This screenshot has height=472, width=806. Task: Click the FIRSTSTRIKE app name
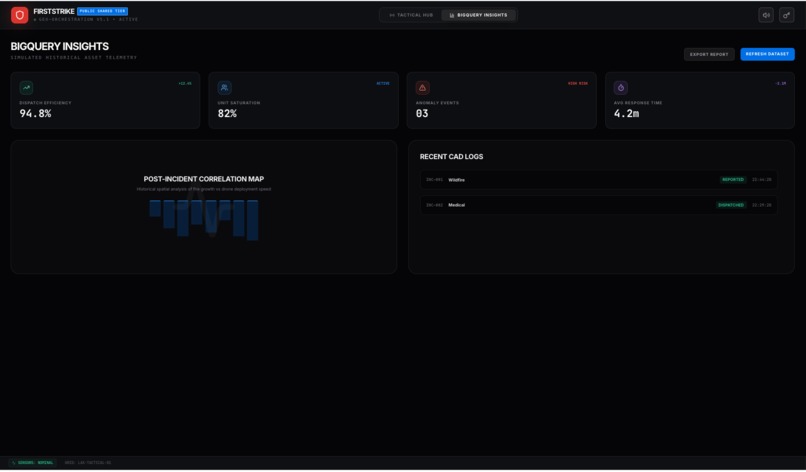pos(54,11)
